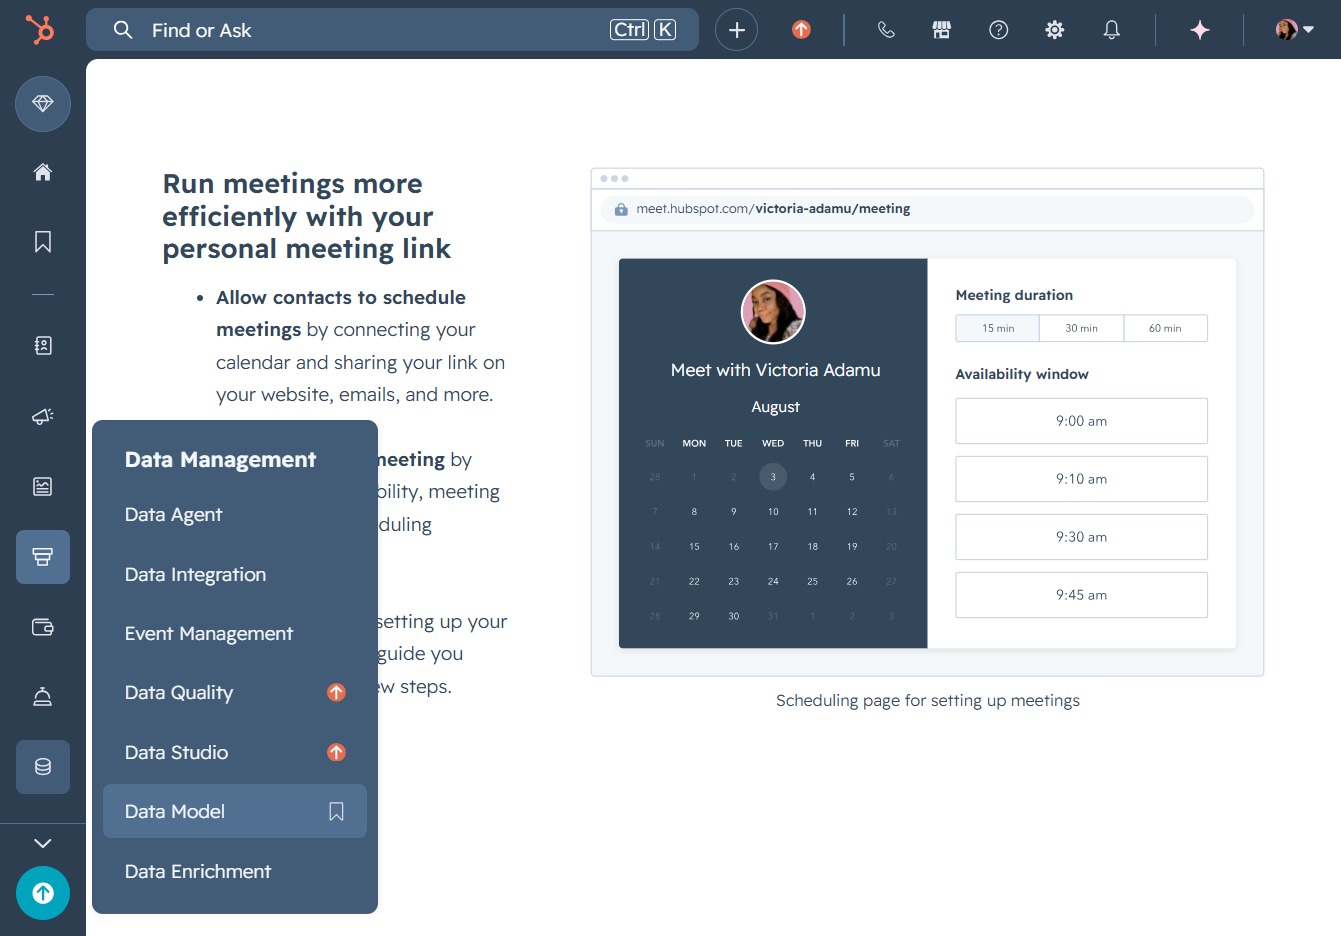
Task: Open the CRM contacts sidebar icon
Action: 43,346
